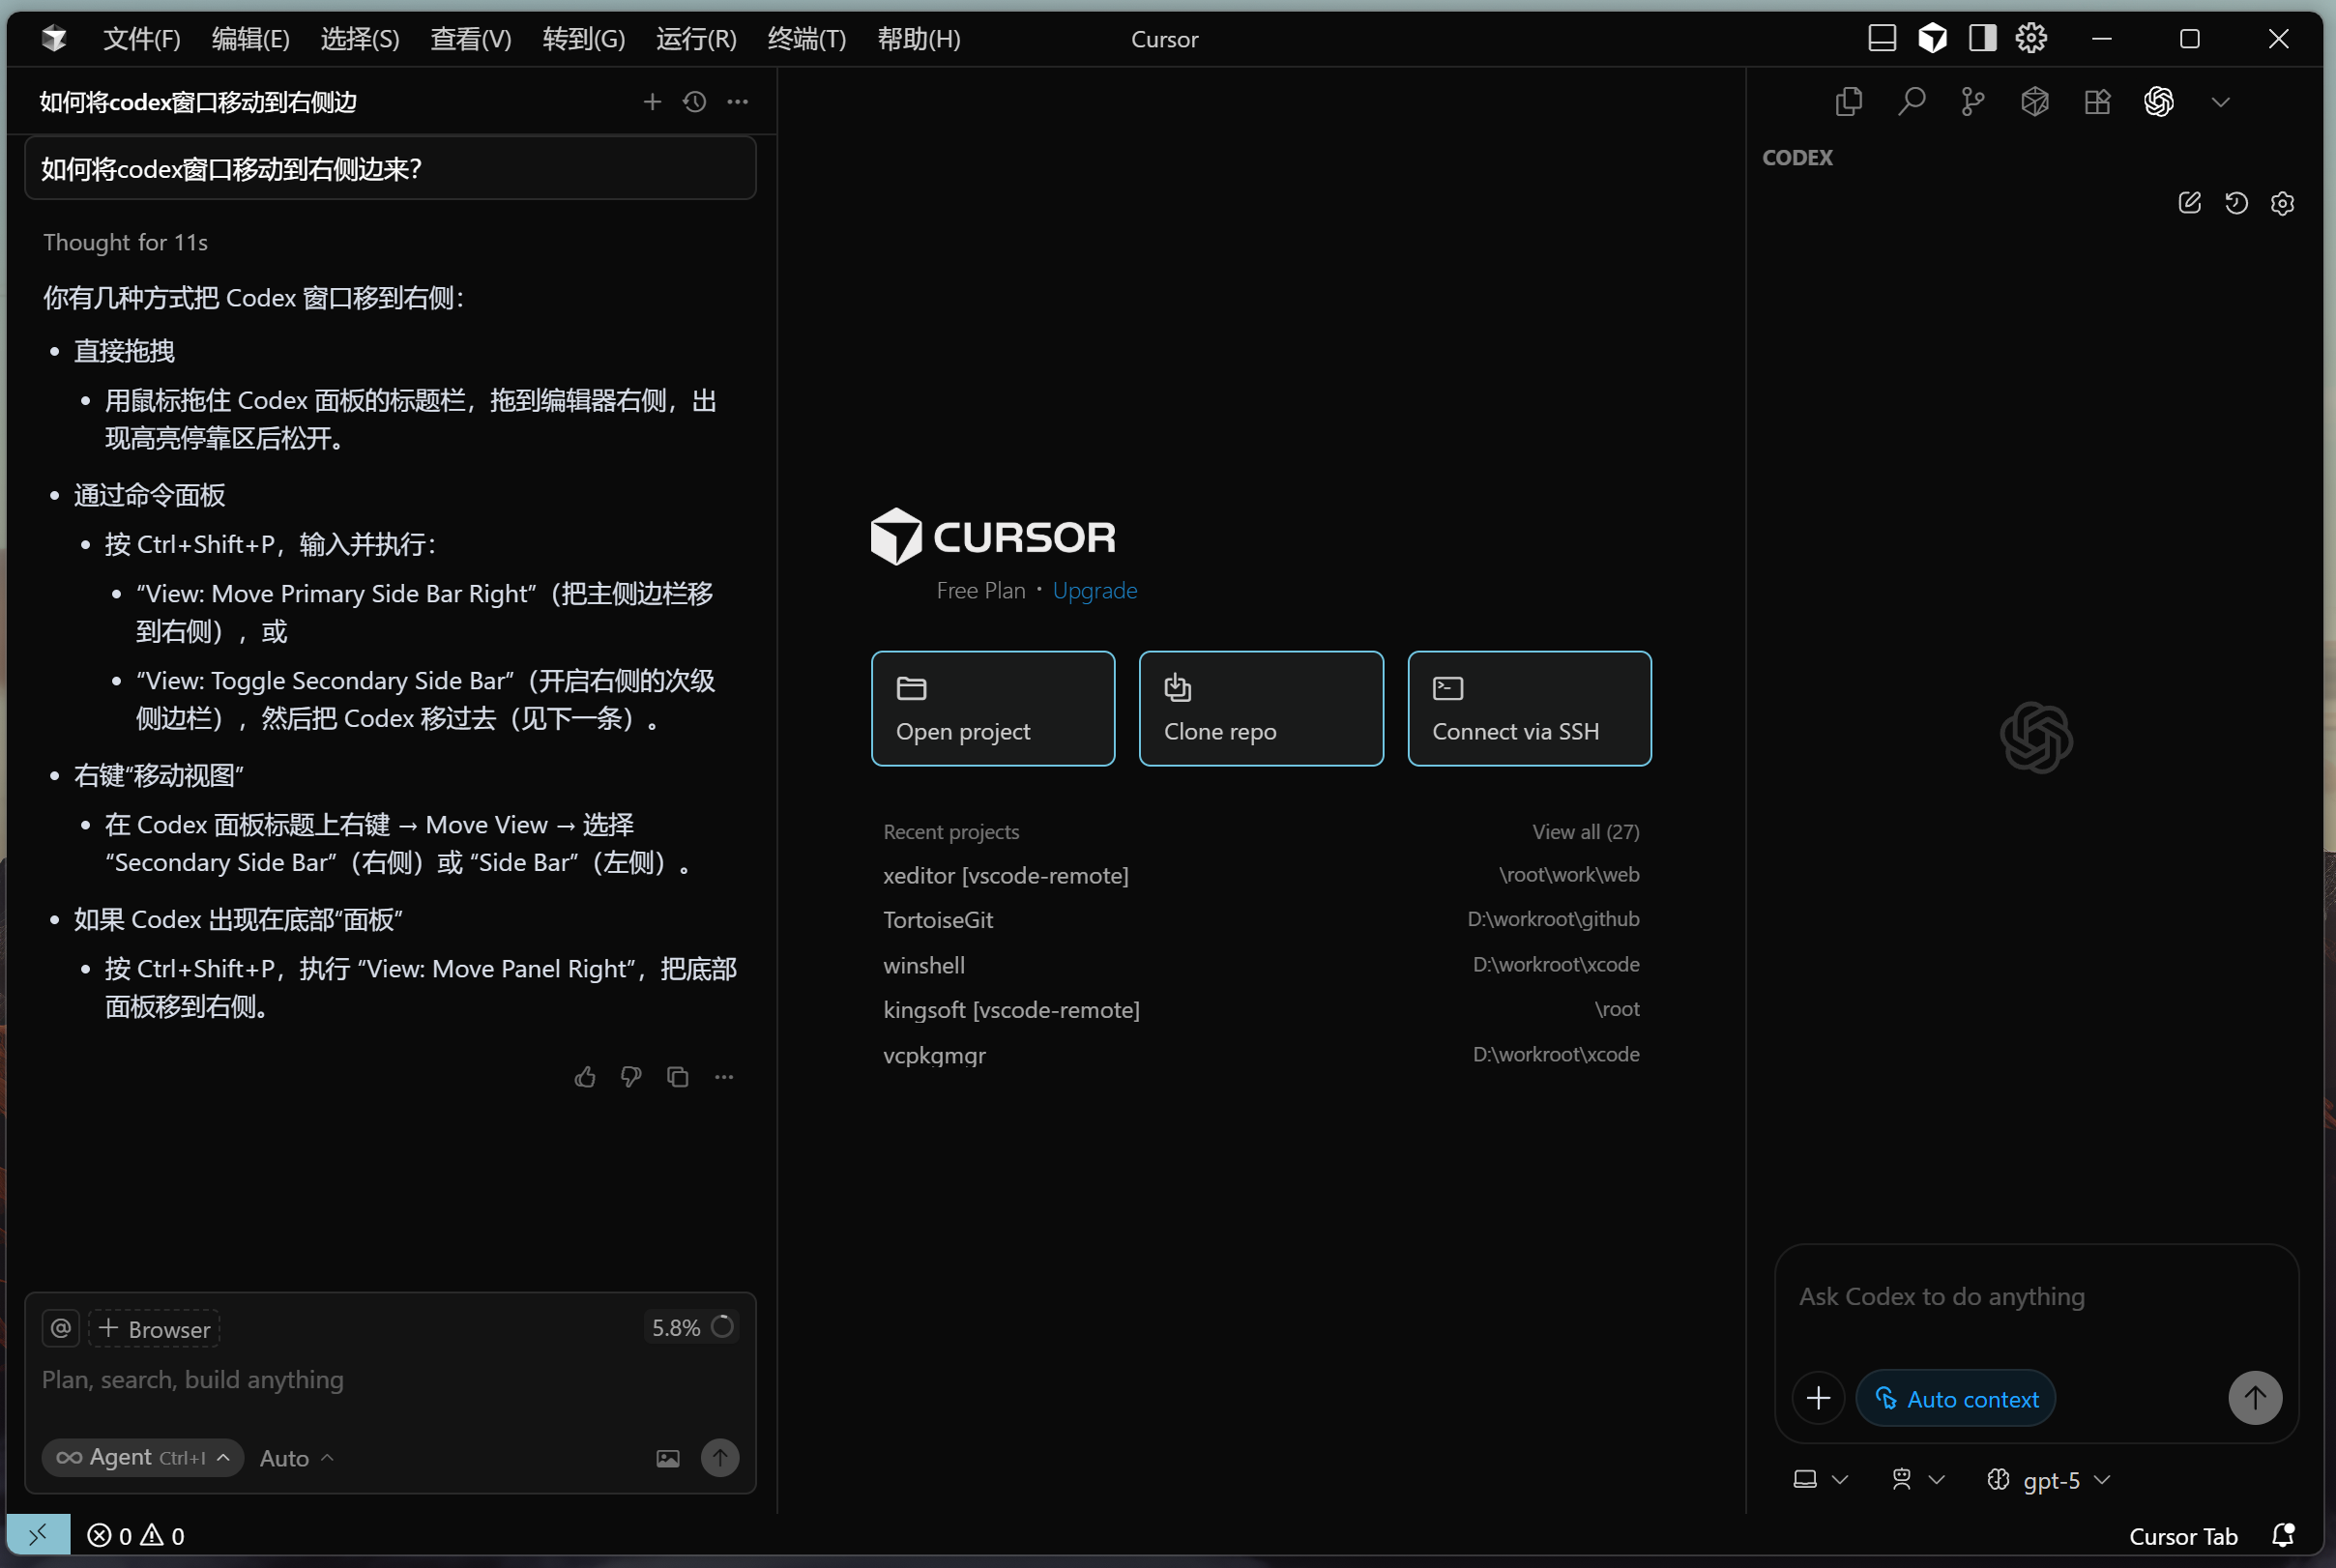Open the 查看(V) menu
The width and height of the screenshot is (2336, 1568).
[470, 39]
